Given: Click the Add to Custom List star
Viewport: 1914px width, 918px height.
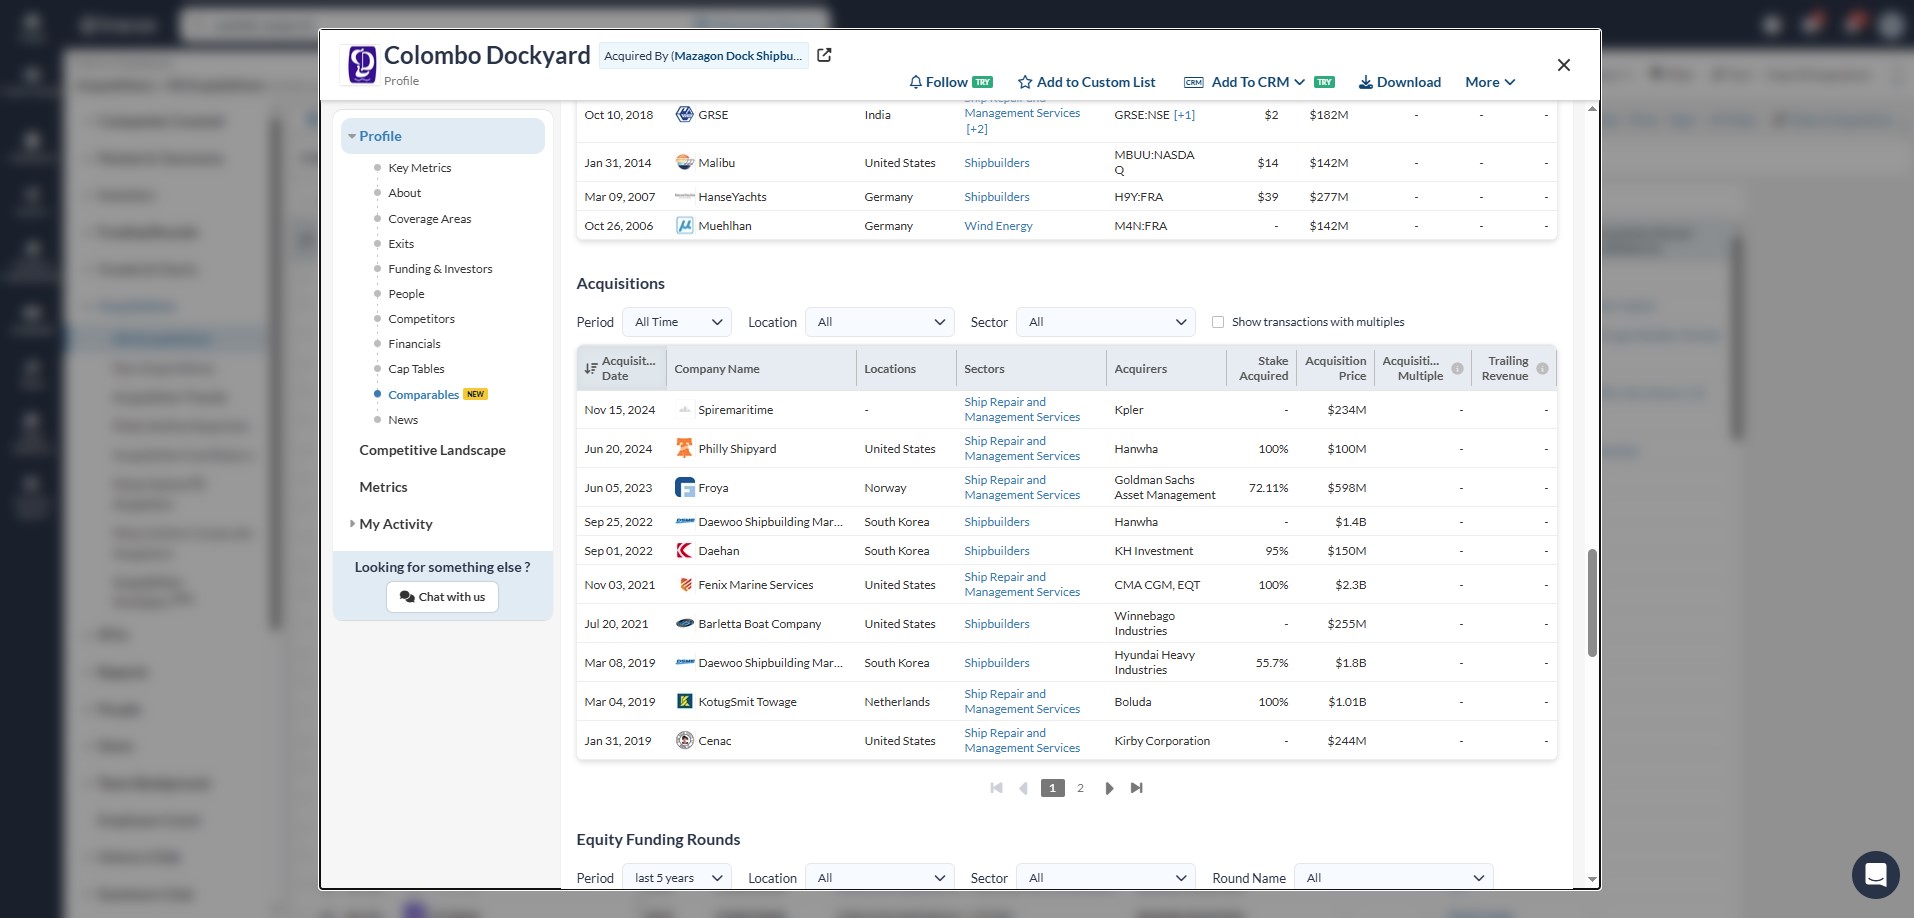Looking at the screenshot, I should click(1024, 82).
